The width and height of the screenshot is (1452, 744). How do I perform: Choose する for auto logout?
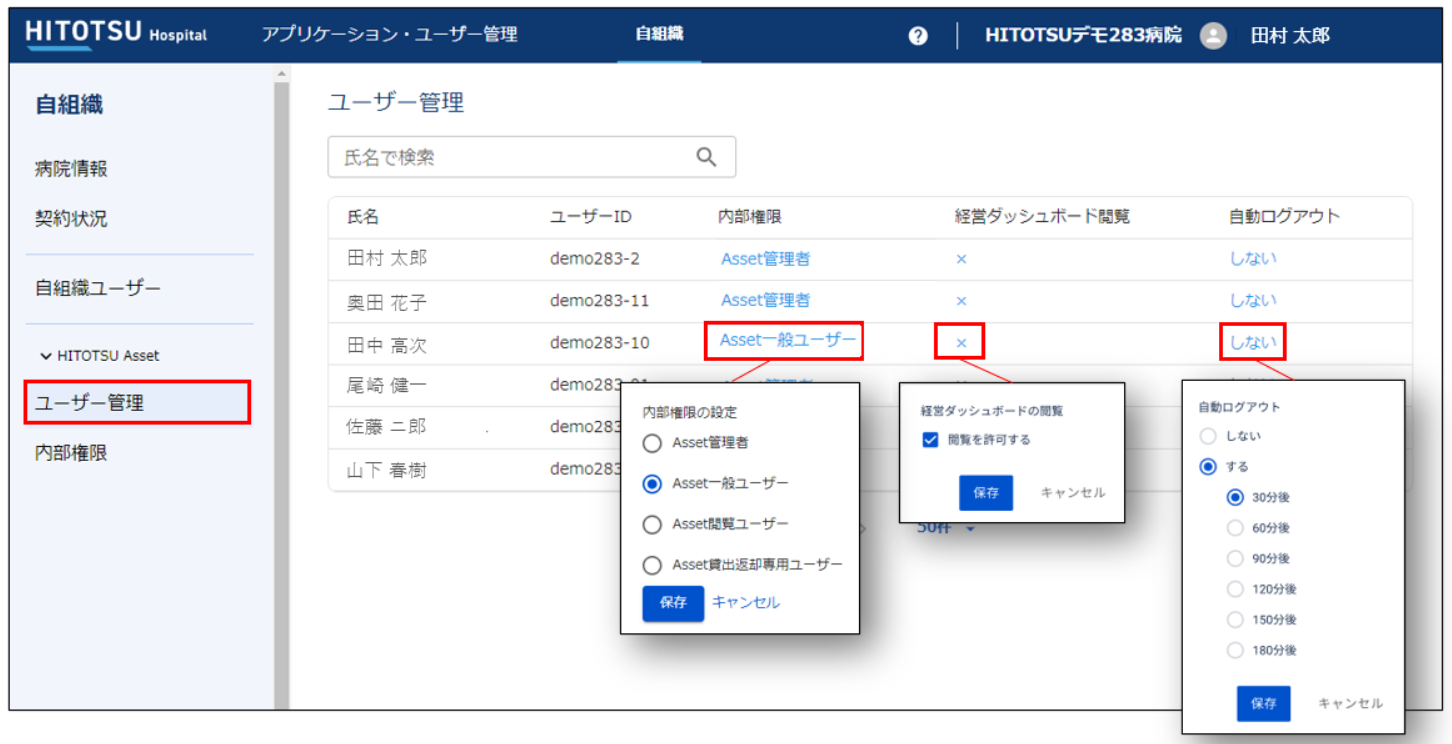pos(1208,466)
